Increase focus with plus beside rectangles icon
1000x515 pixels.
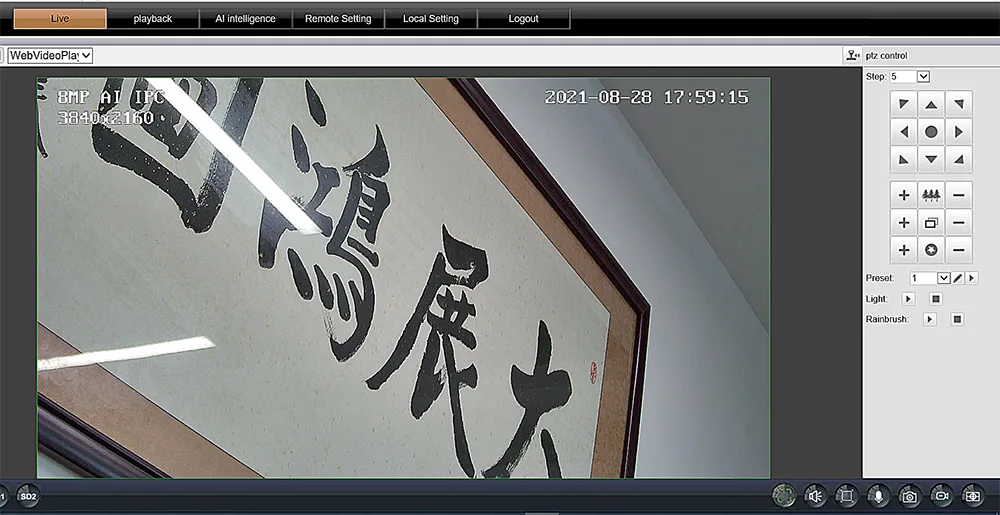(x=903, y=223)
